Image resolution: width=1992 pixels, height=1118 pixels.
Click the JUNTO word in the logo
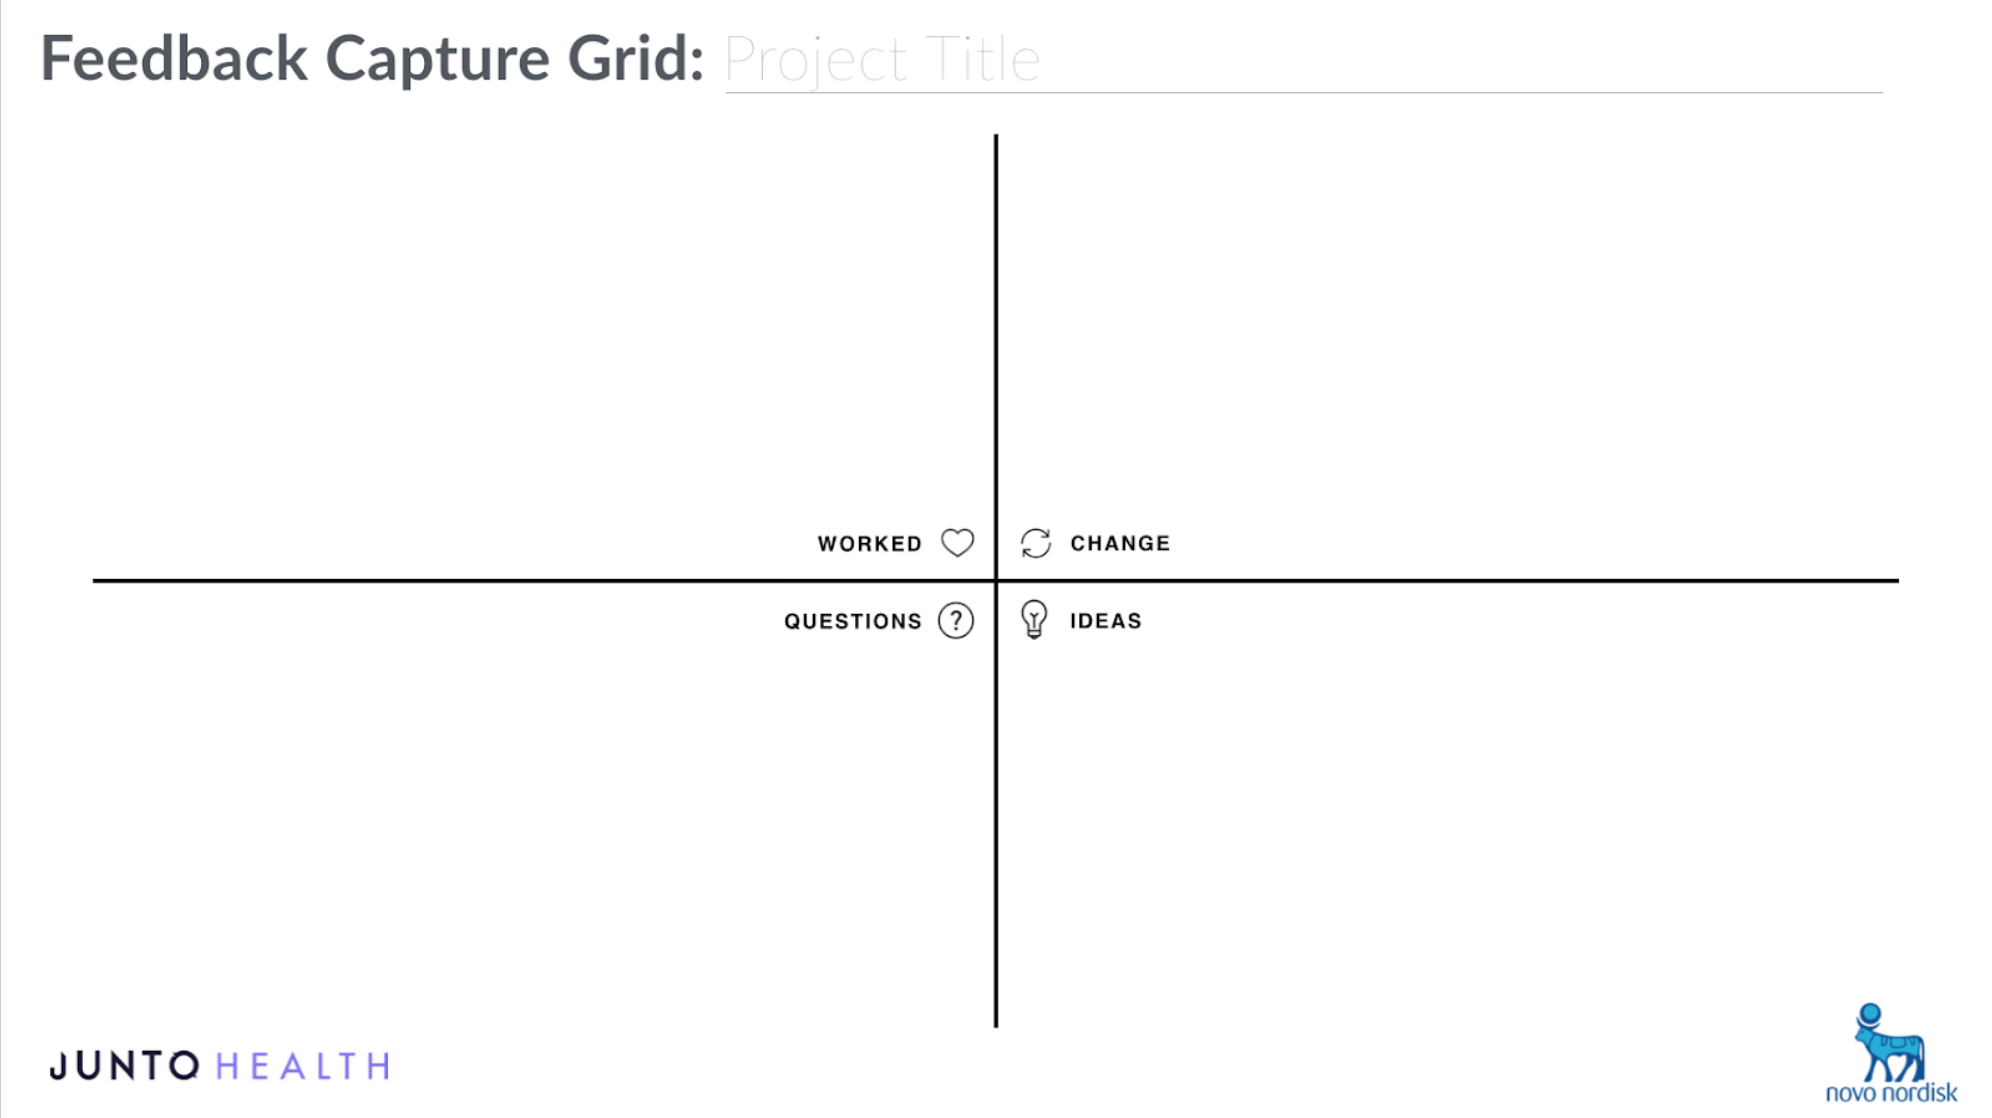125,1066
